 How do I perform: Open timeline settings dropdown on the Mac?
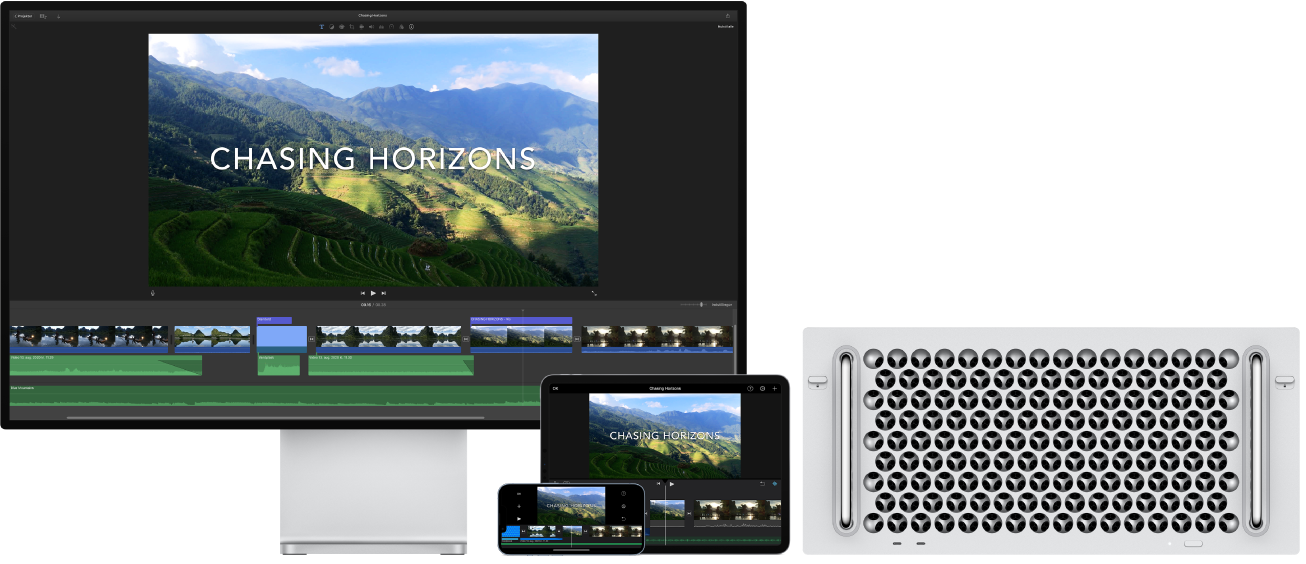coord(722,304)
